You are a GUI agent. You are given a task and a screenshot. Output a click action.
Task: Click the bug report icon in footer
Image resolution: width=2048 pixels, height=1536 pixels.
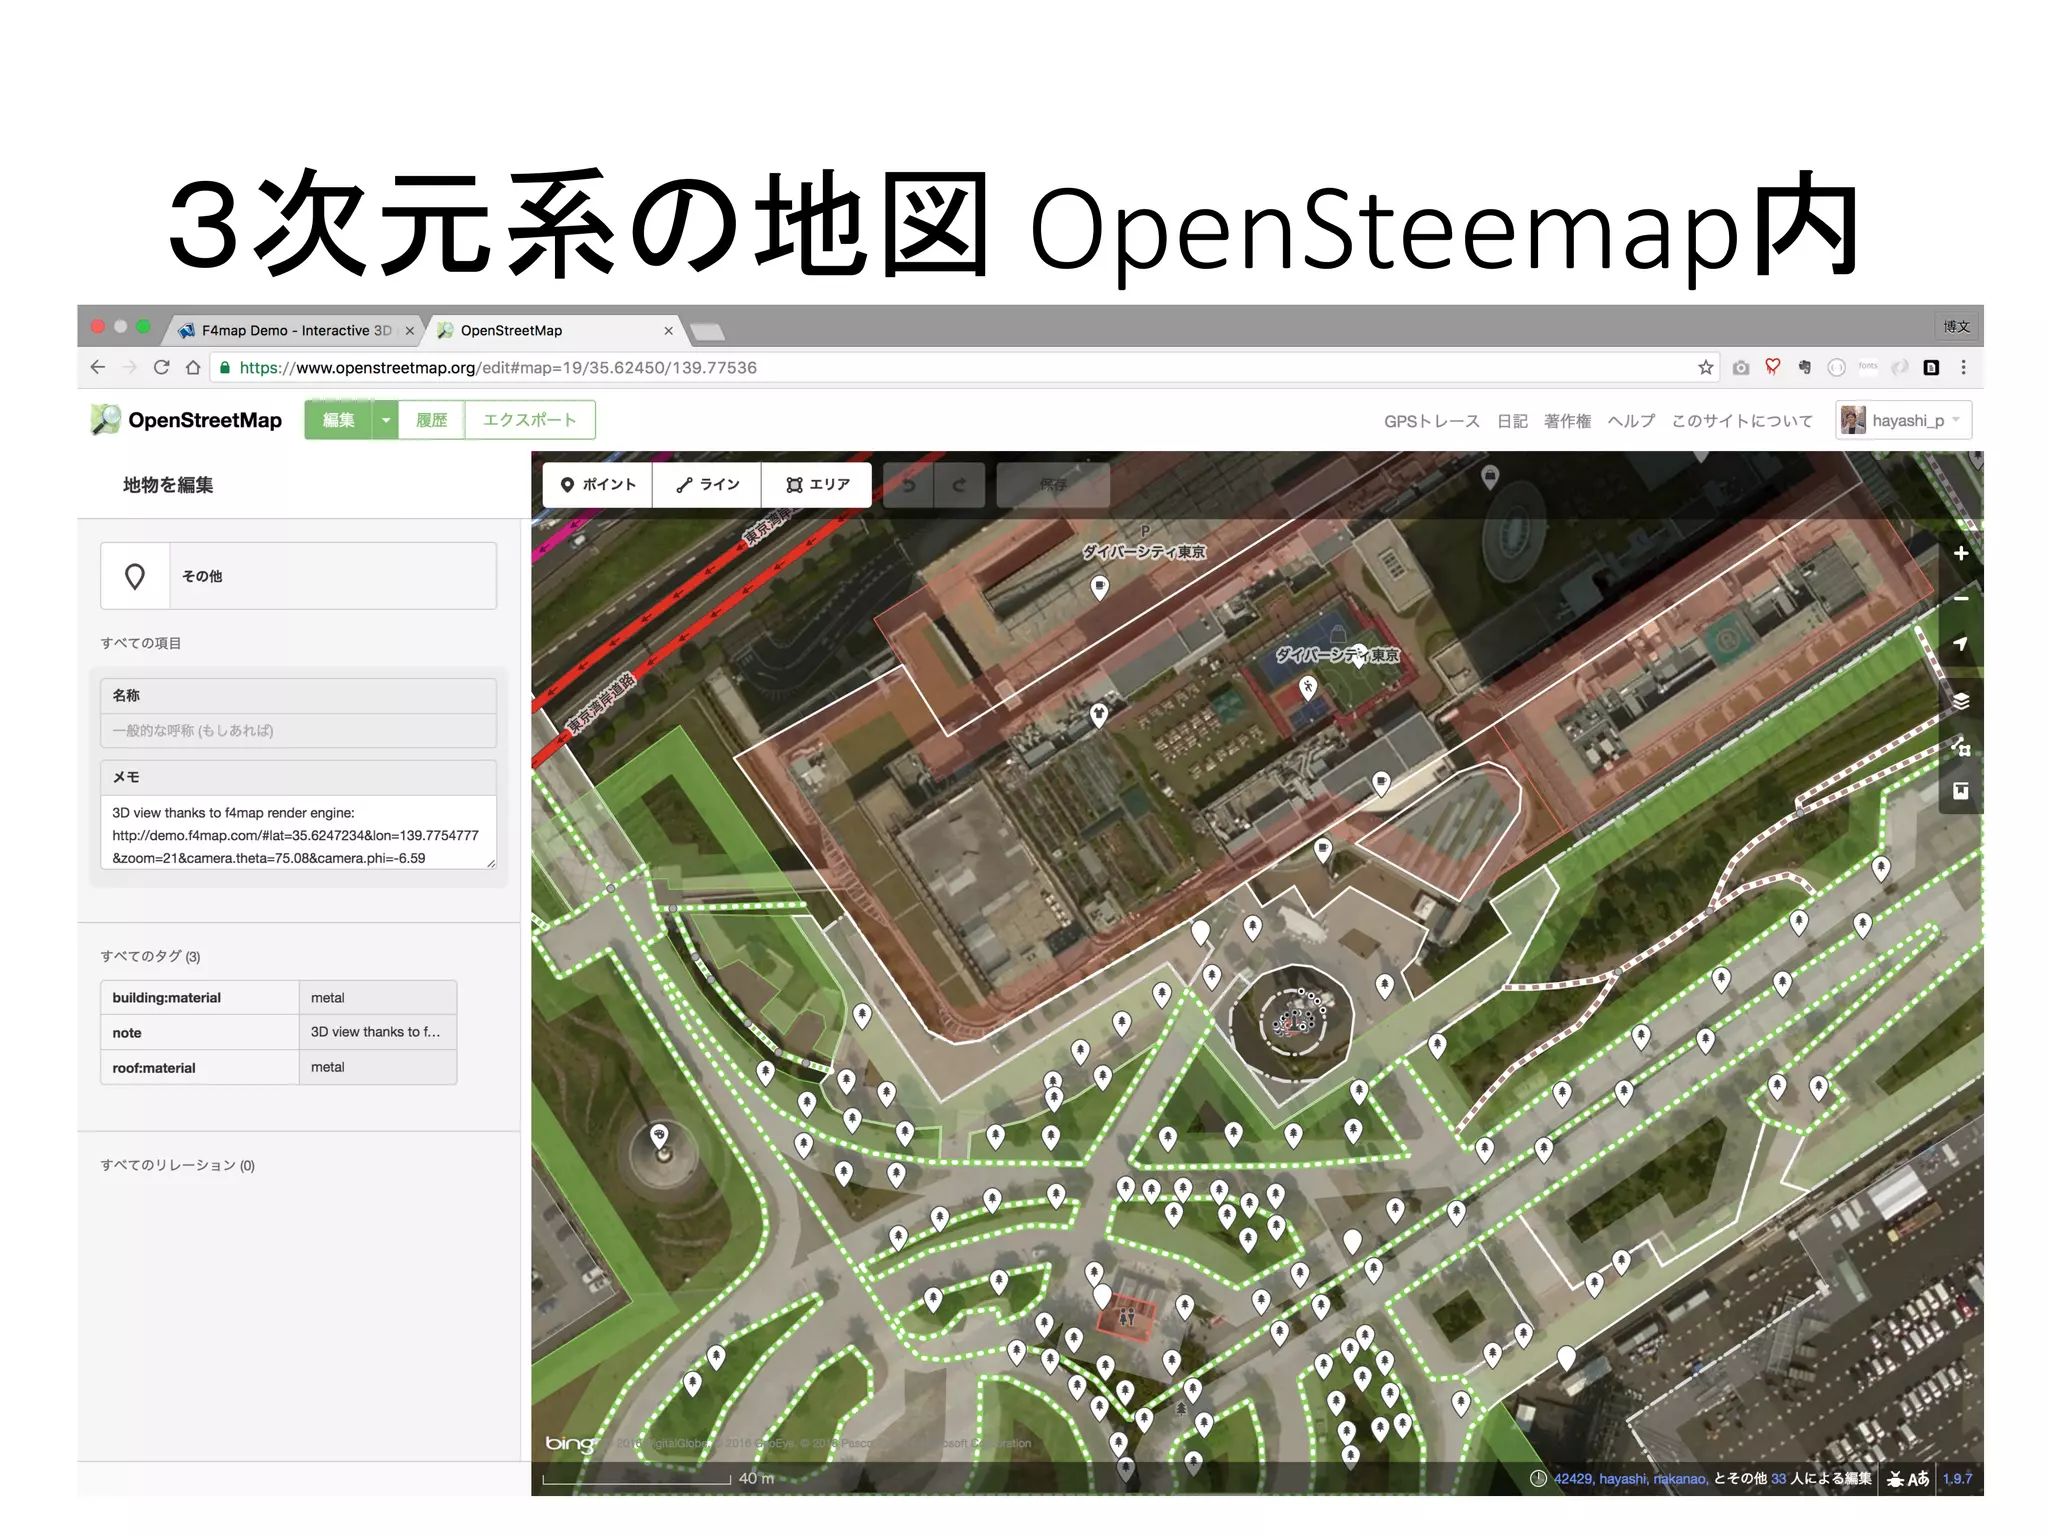click(1895, 1479)
